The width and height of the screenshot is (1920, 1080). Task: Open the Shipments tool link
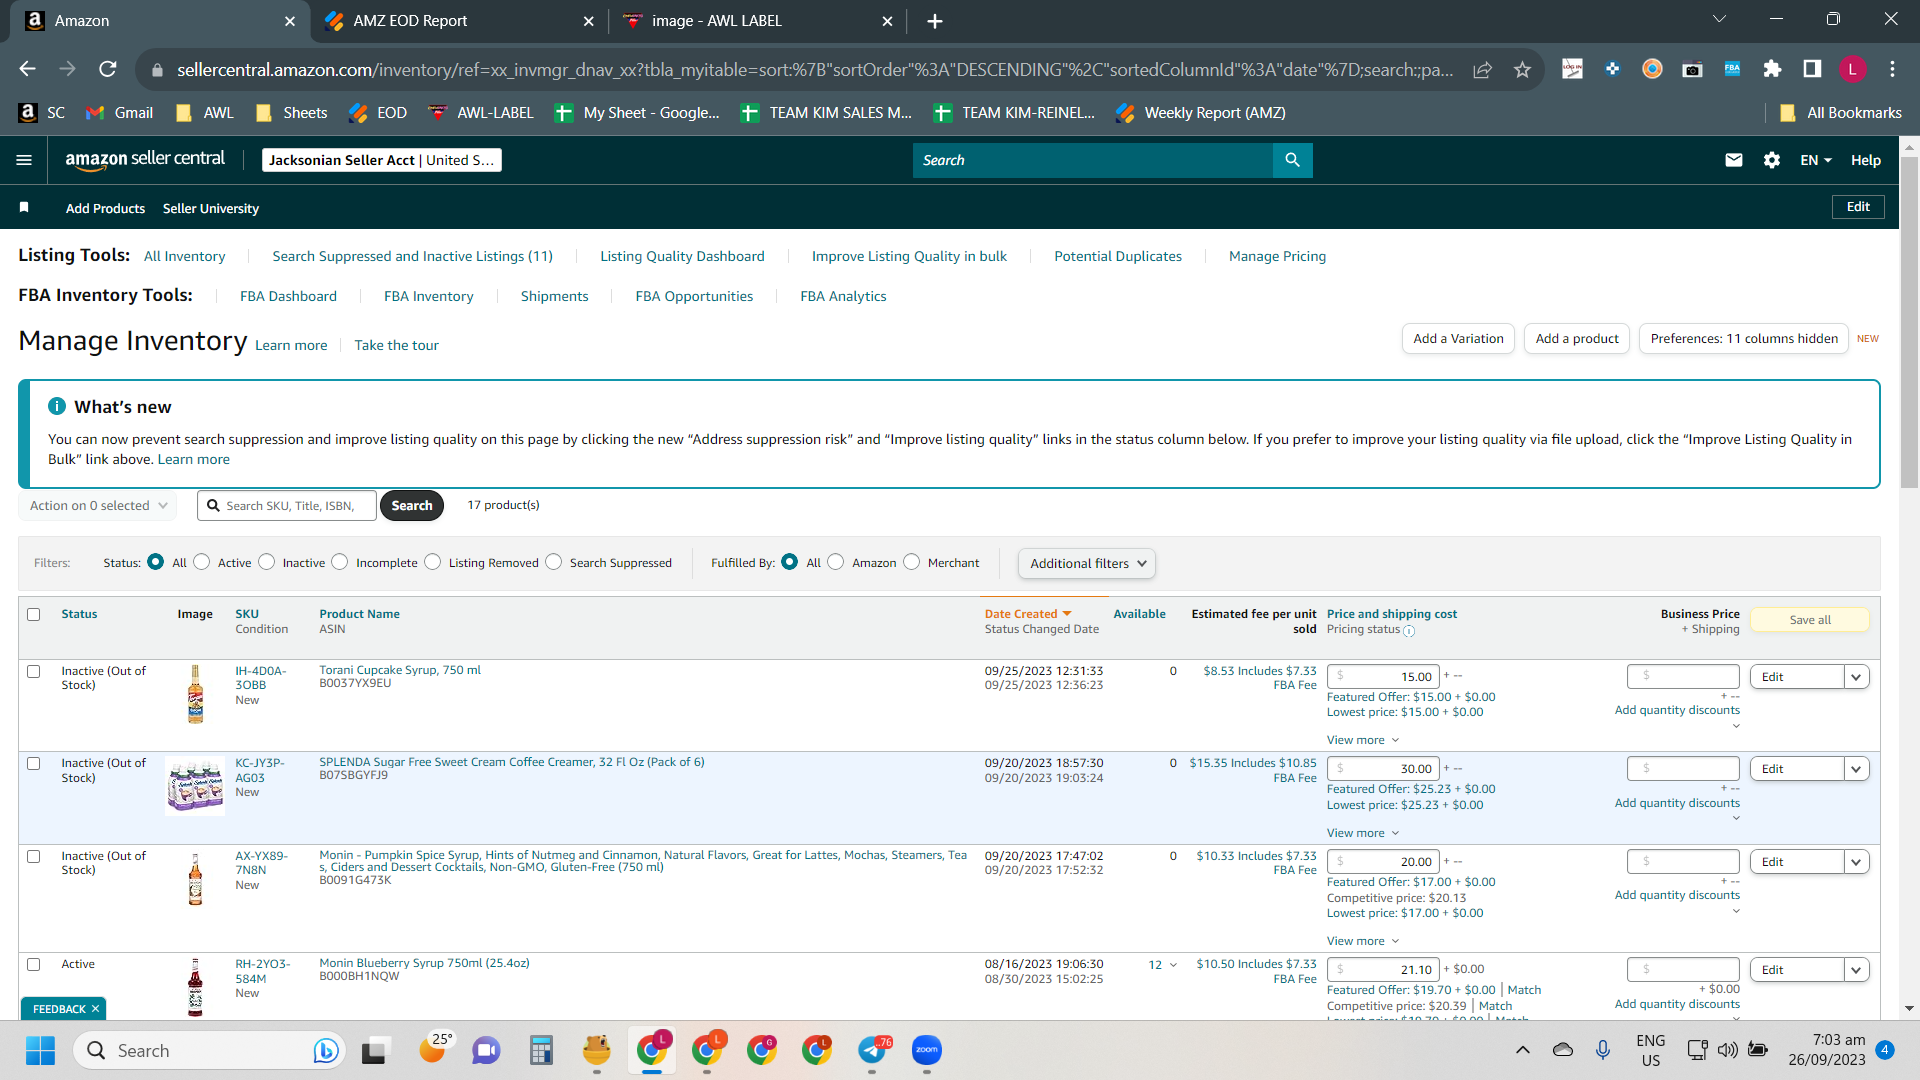click(554, 296)
